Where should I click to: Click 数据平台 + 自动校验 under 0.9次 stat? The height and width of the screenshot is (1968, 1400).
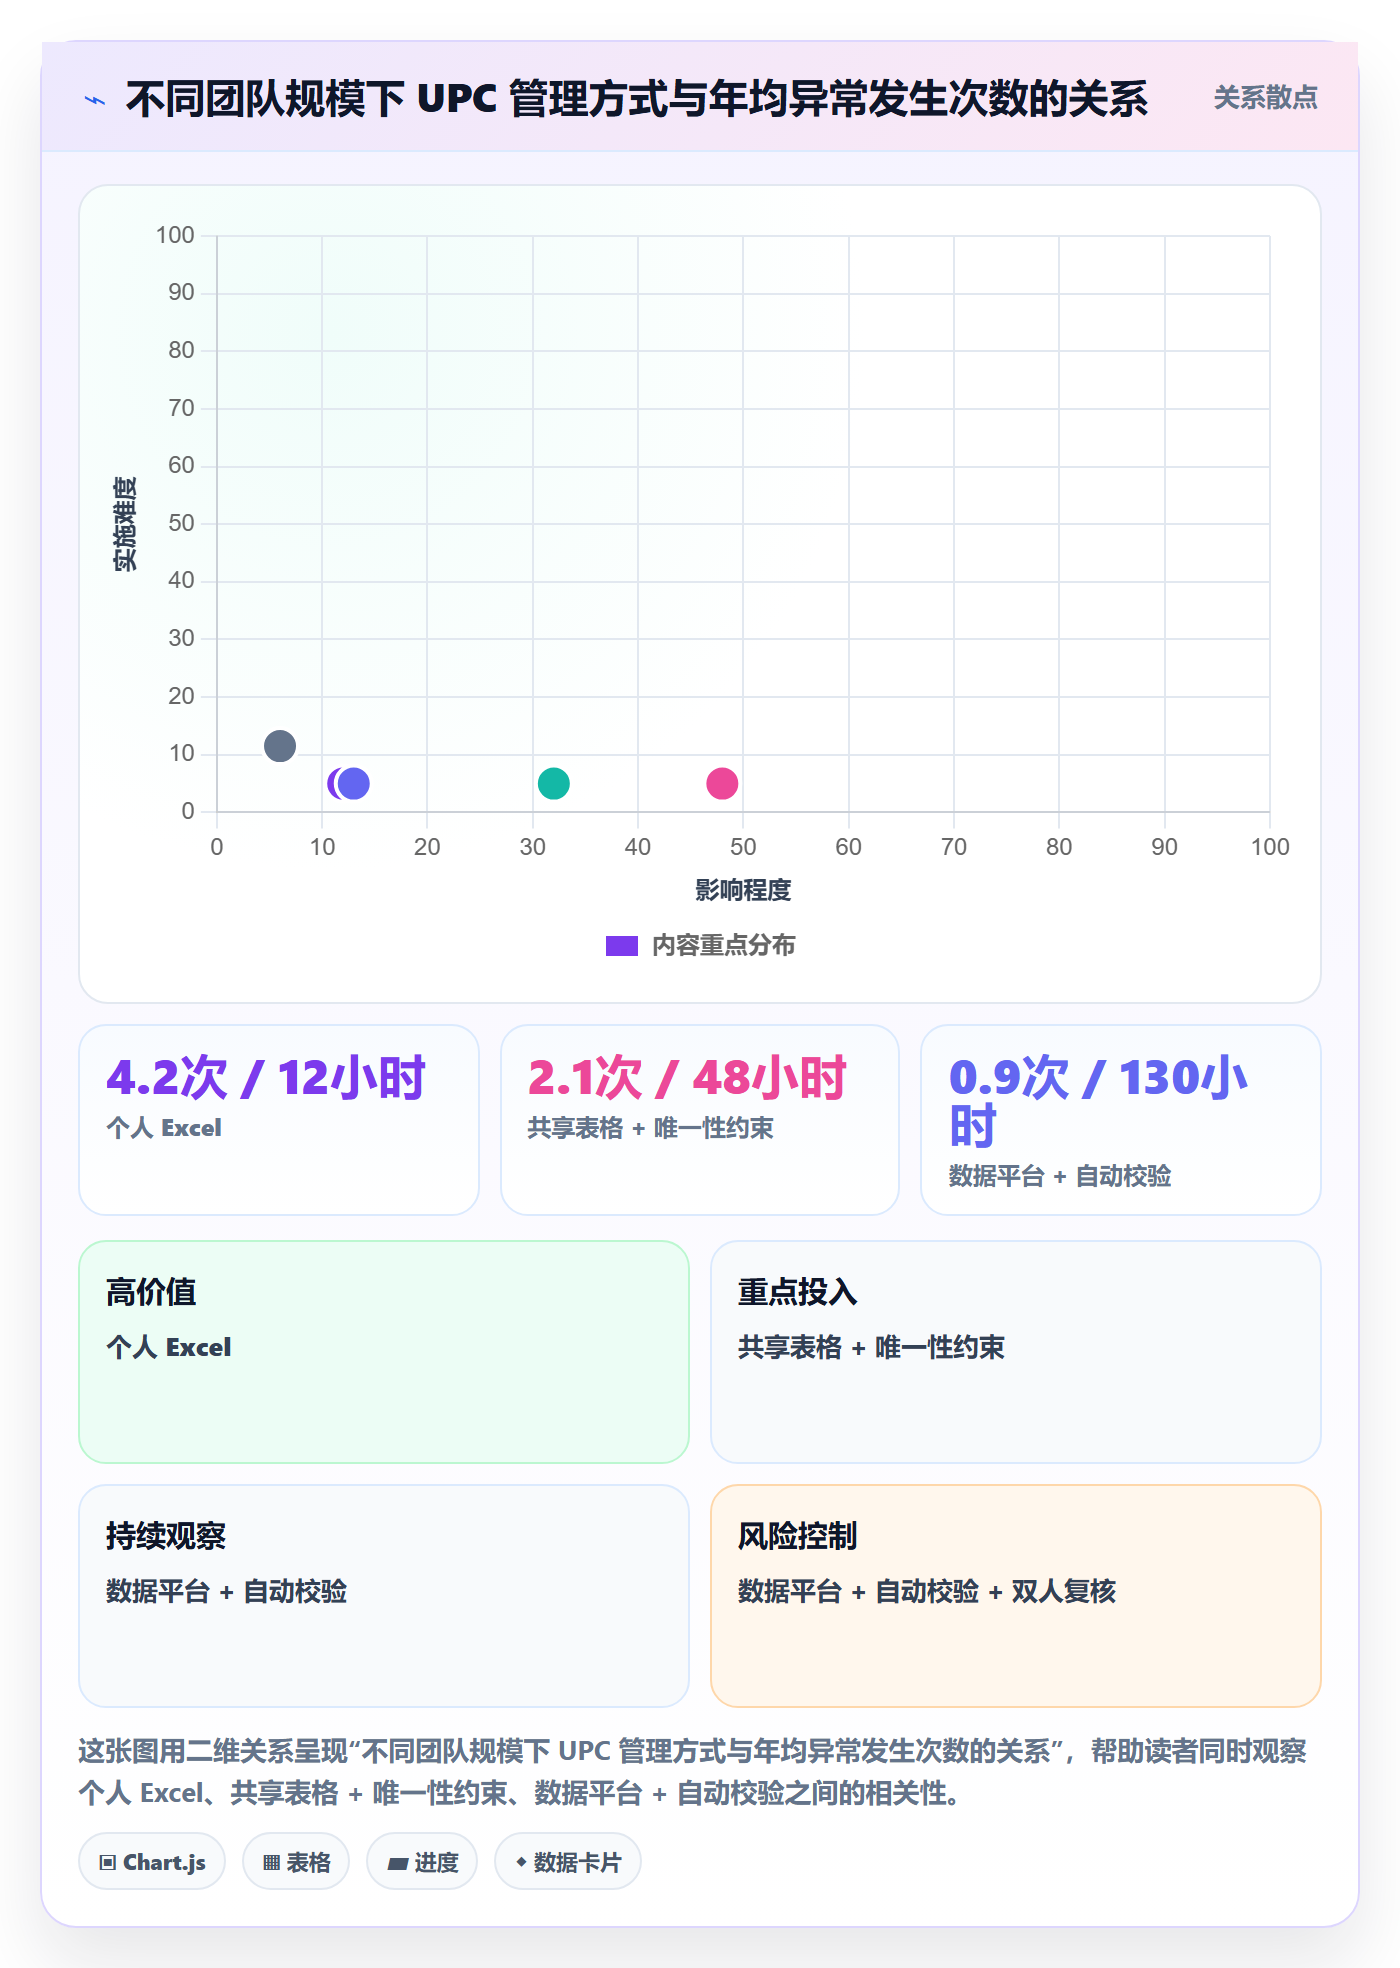point(1060,1176)
